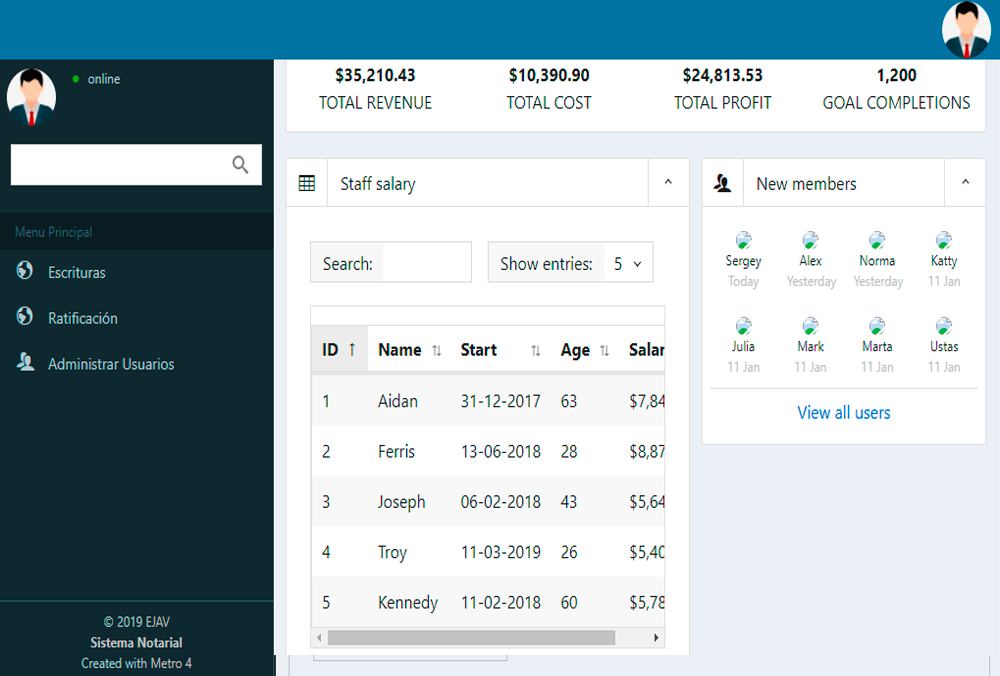Click the View all users link
Viewport: 1000px width, 676px height.
(x=843, y=412)
